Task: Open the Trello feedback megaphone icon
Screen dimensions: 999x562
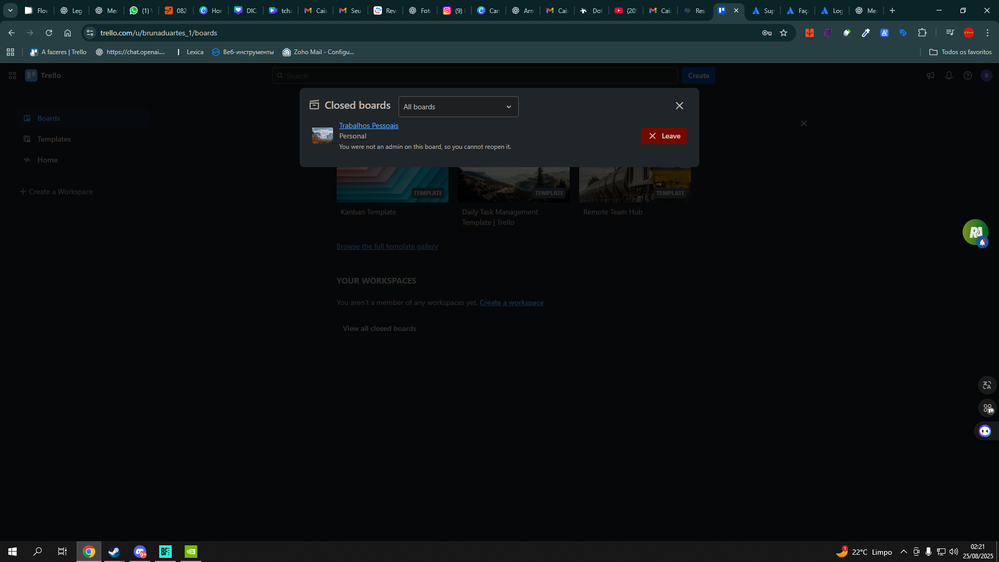Action: click(930, 75)
